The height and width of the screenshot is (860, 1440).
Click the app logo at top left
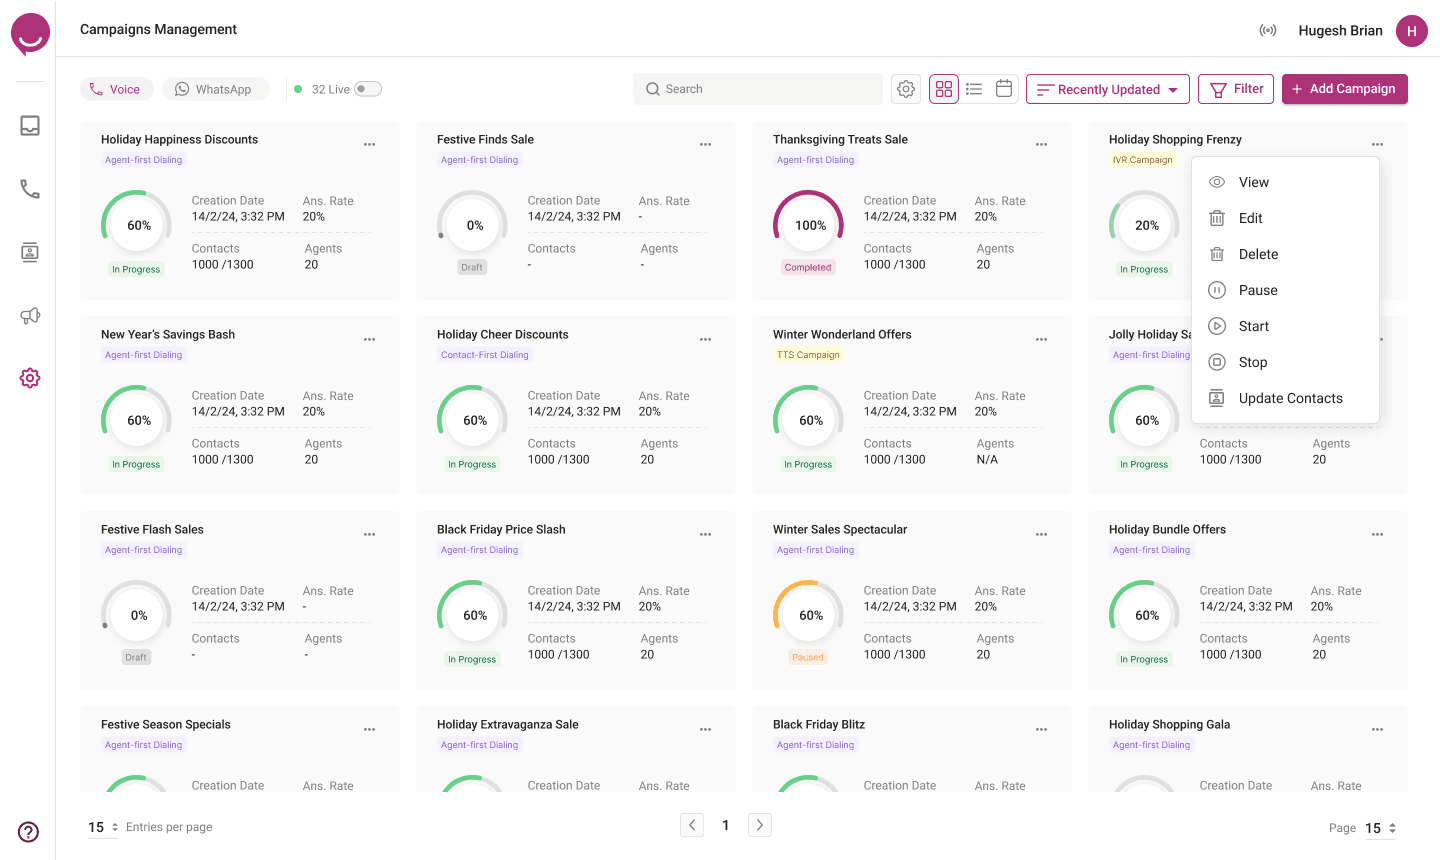[x=30, y=34]
